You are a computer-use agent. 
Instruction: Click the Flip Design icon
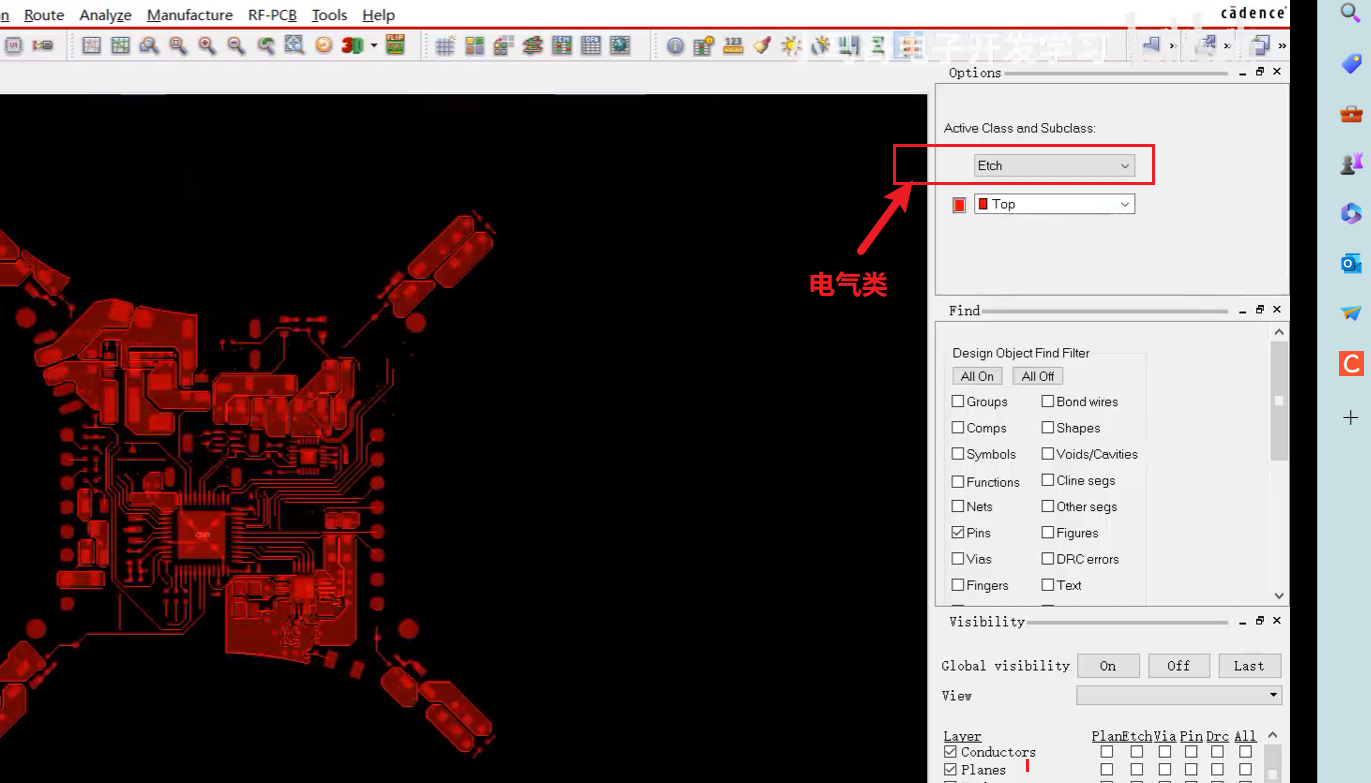point(395,46)
